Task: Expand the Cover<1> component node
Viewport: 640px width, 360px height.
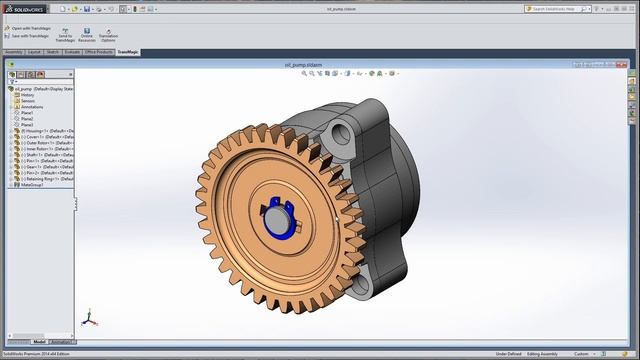Action: (11, 137)
